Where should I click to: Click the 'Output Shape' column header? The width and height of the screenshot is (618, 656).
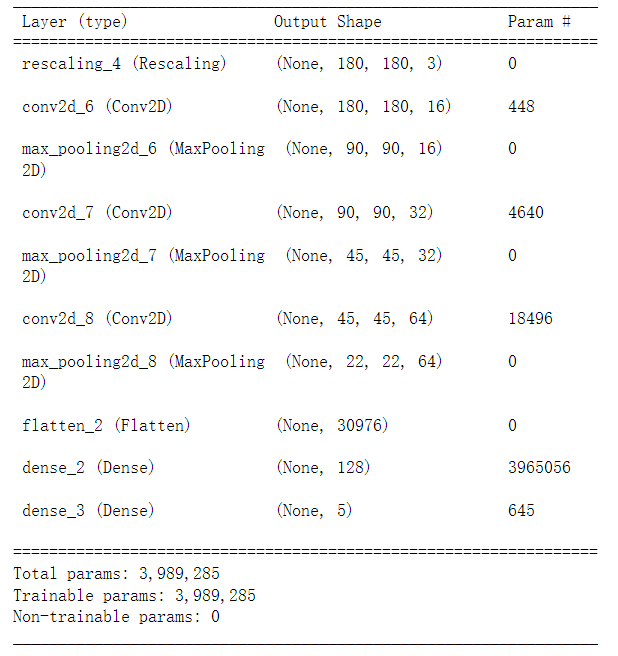(x=328, y=21)
